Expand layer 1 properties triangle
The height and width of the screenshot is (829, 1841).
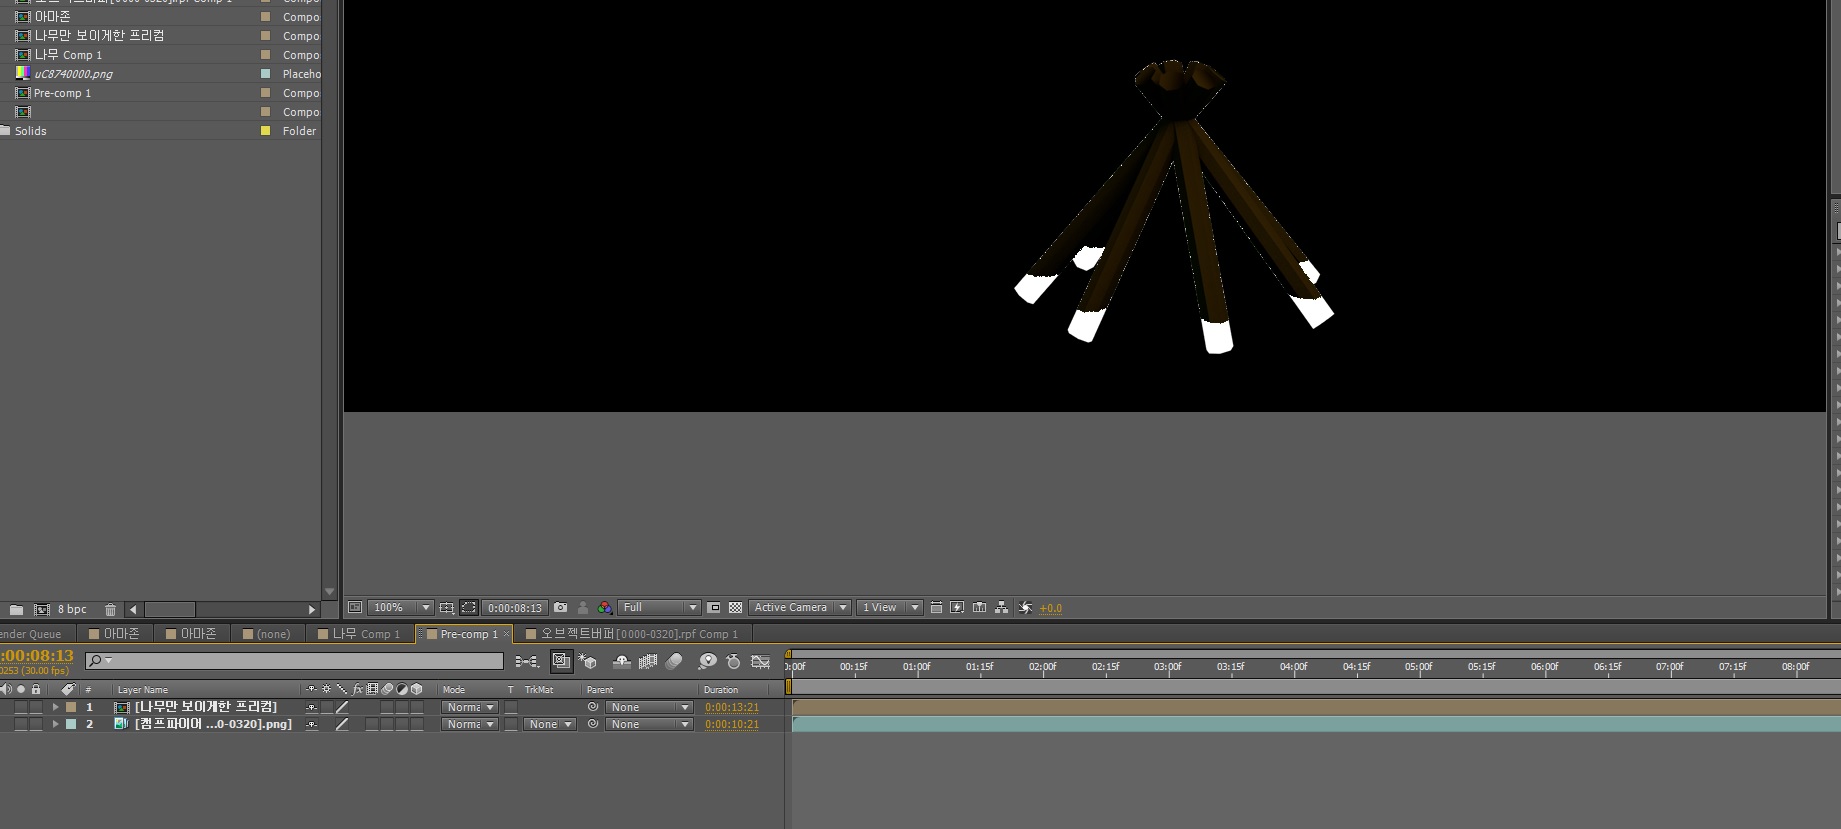click(x=55, y=707)
